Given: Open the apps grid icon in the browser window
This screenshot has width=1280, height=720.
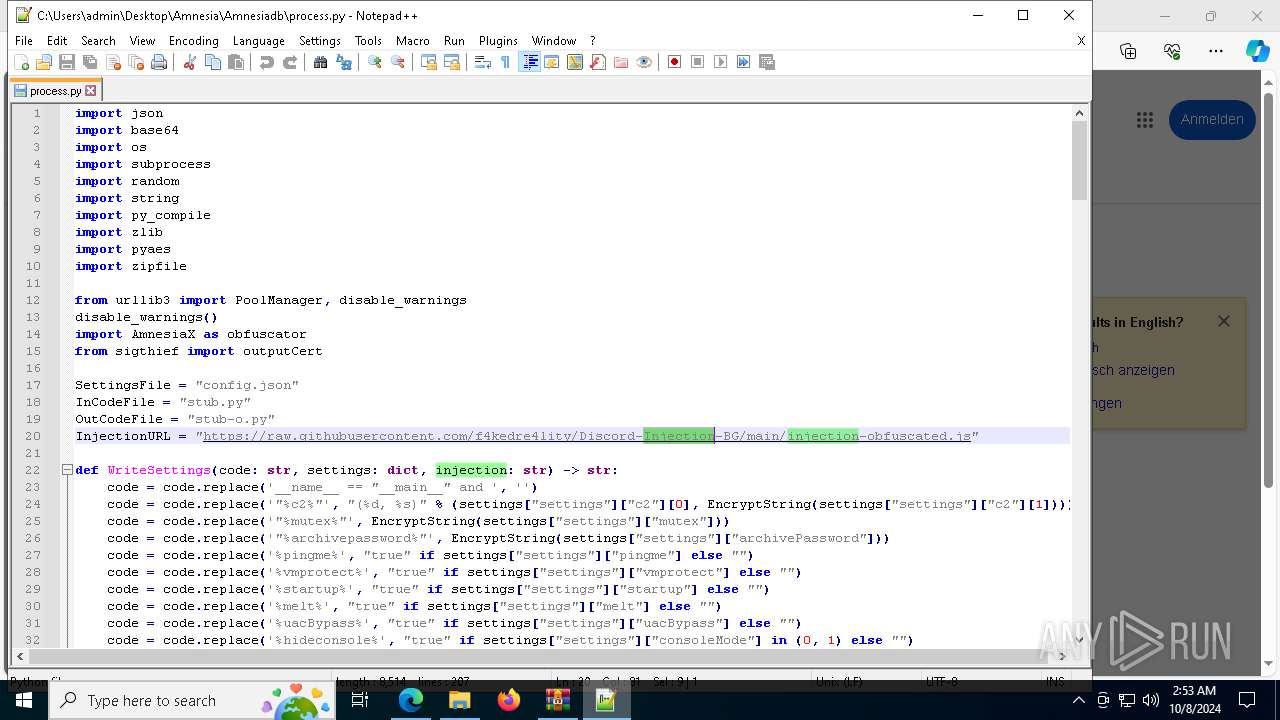Looking at the screenshot, I should [1145, 120].
